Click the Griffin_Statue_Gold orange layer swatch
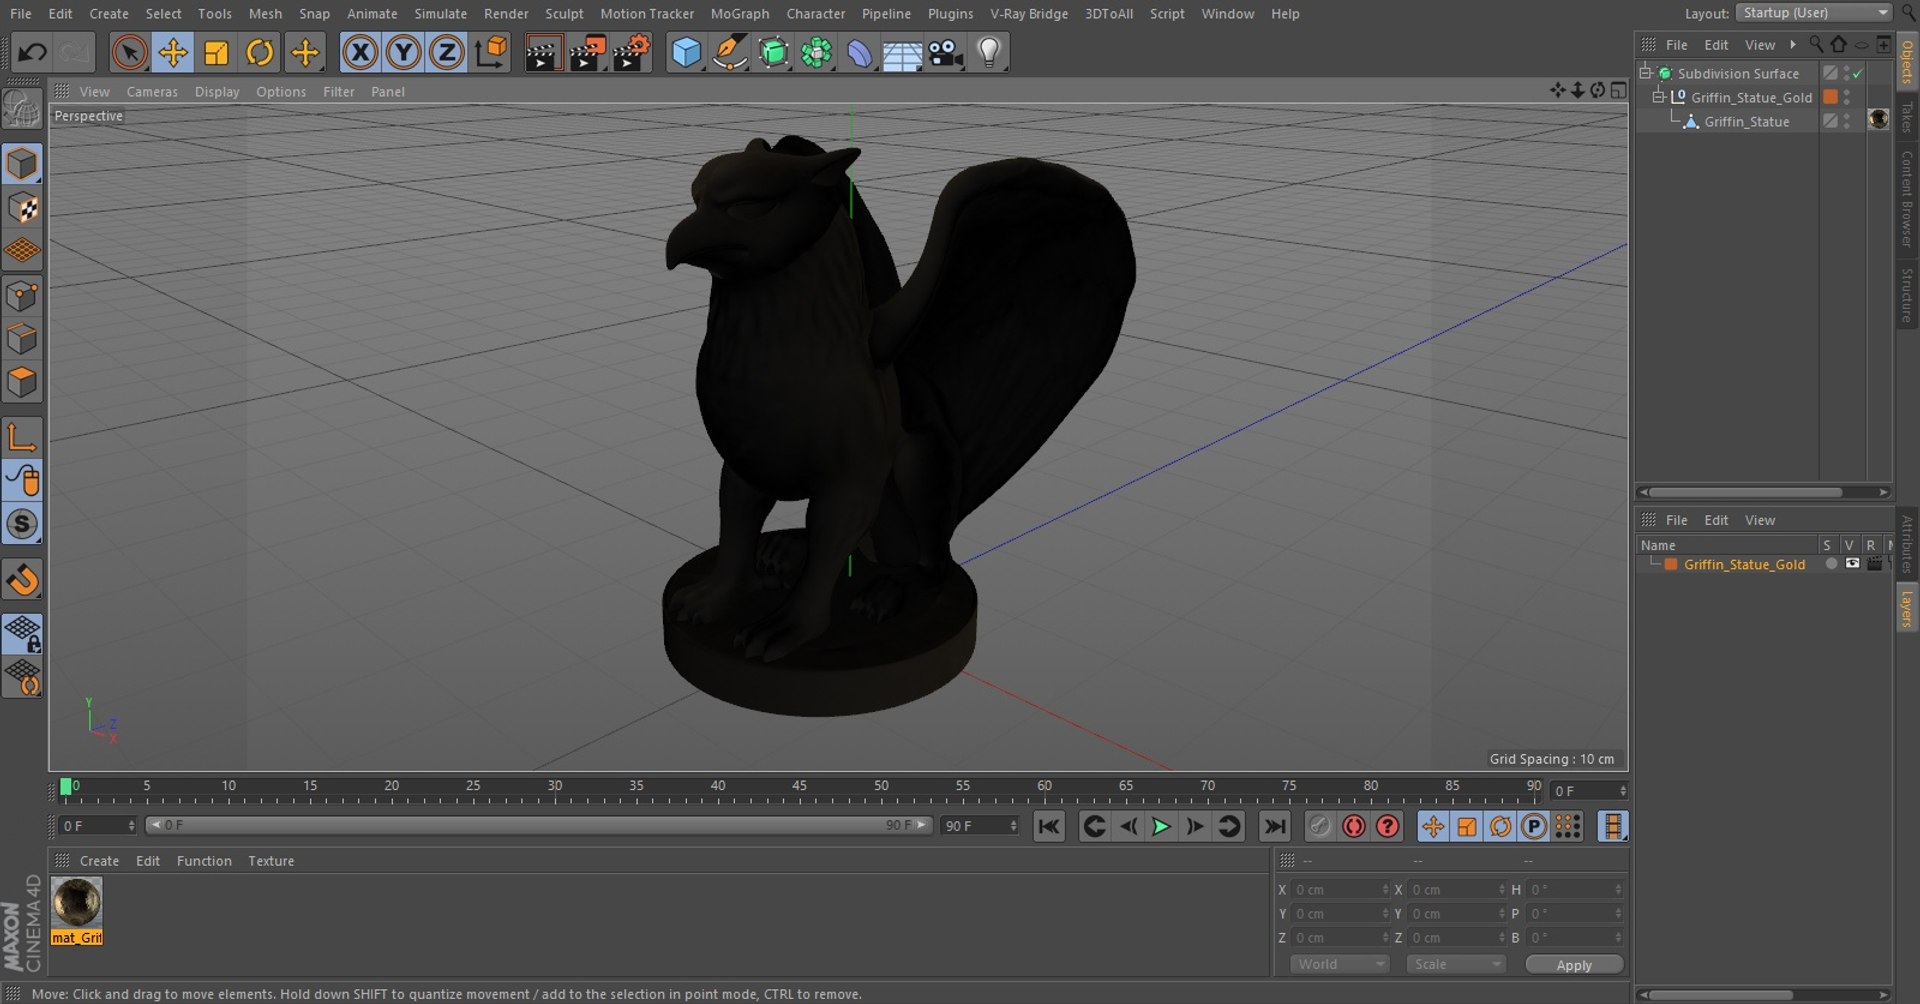This screenshot has height=1004, width=1920. tap(1830, 97)
